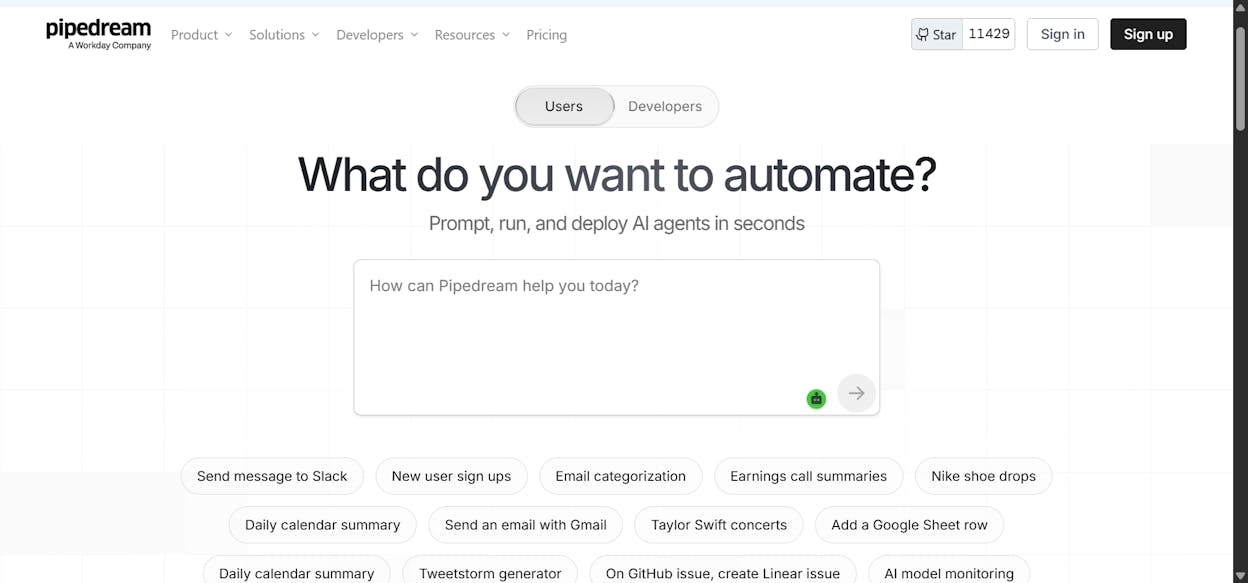Click the GitHub Star icon button
The width and height of the screenshot is (1248, 583).
coord(937,34)
